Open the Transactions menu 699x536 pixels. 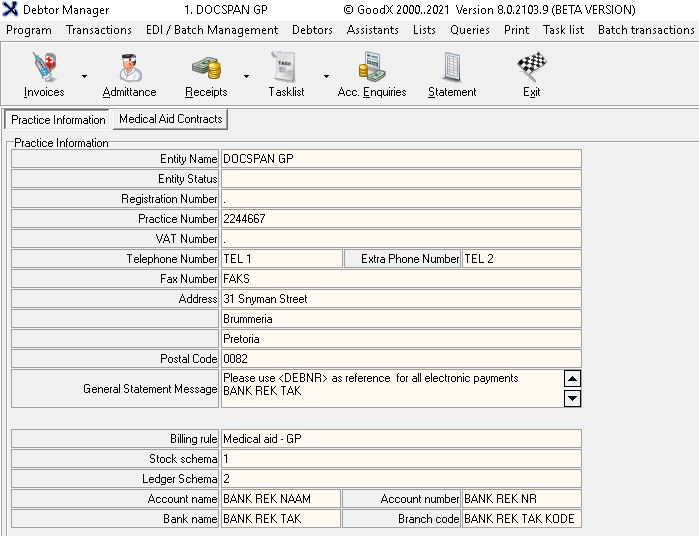point(98,30)
